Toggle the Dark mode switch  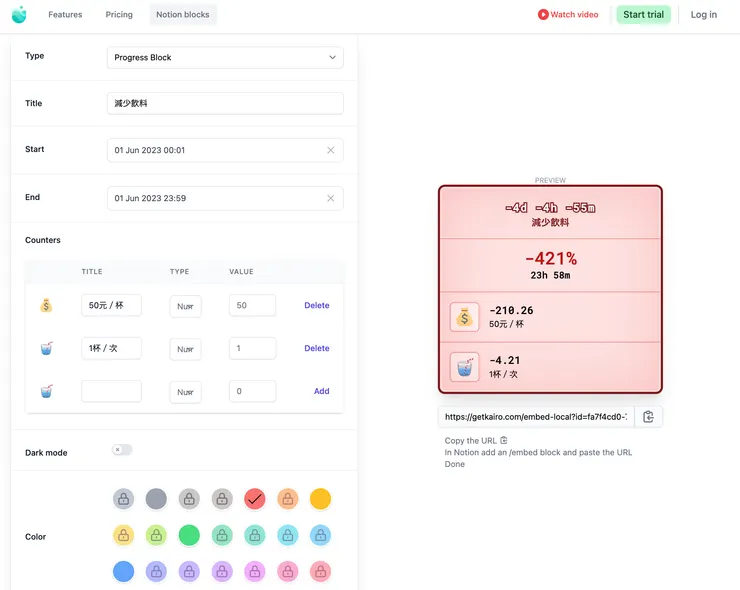pyautogui.click(x=122, y=450)
